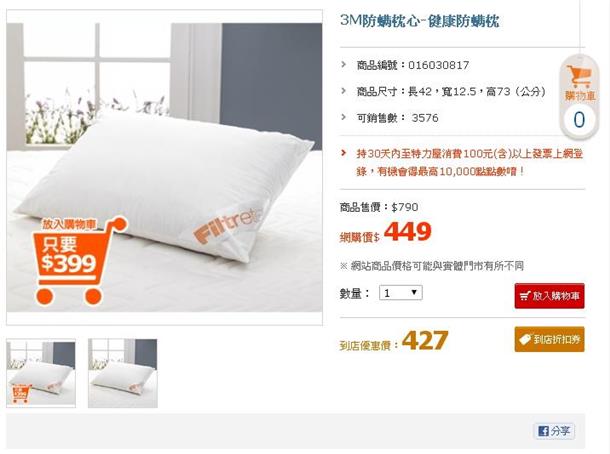610x454 pixels.
Task: Click the orange $399 cart promo badge
Action: (77, 261)
